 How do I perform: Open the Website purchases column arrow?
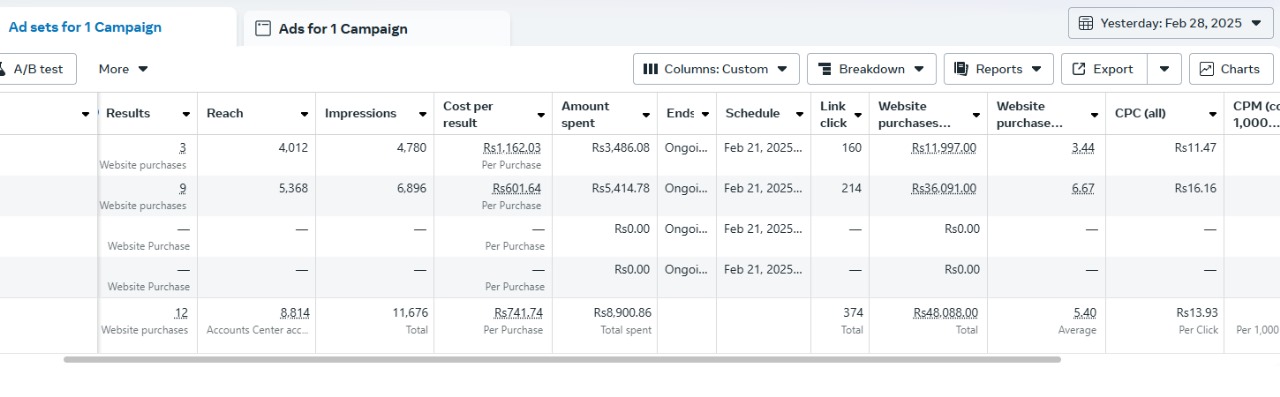coord(975,114)
